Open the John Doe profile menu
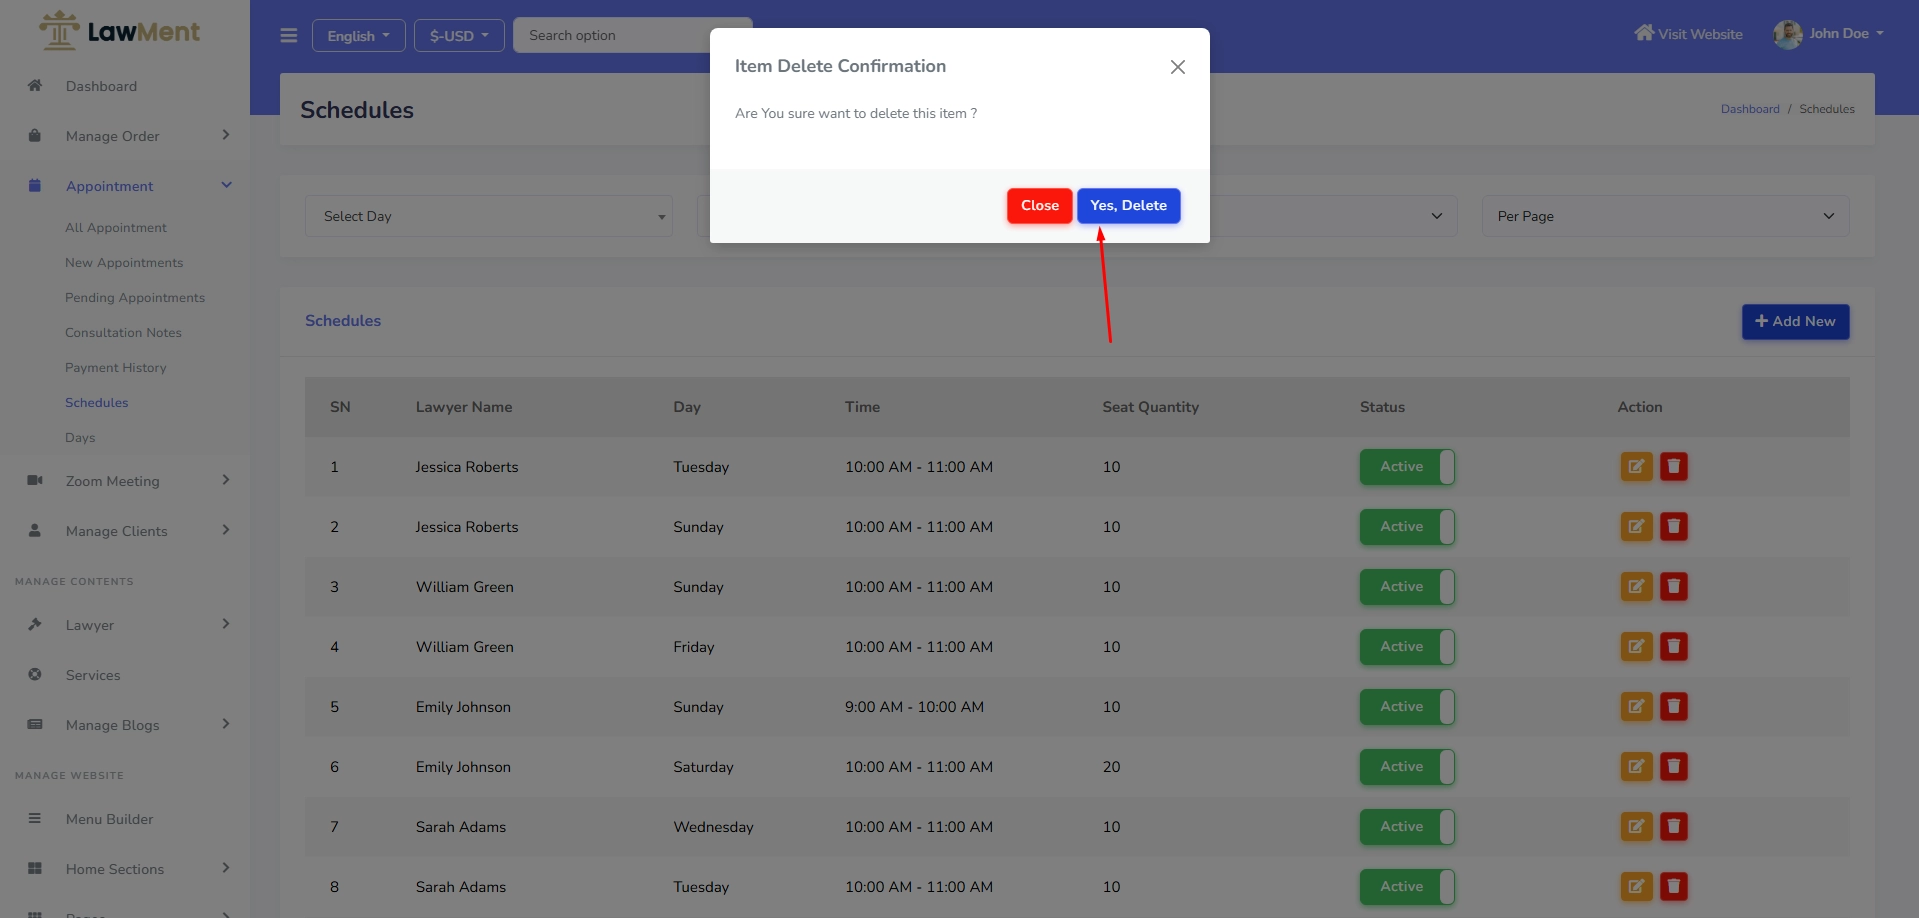1919x918 pixels. (1829, 34)
